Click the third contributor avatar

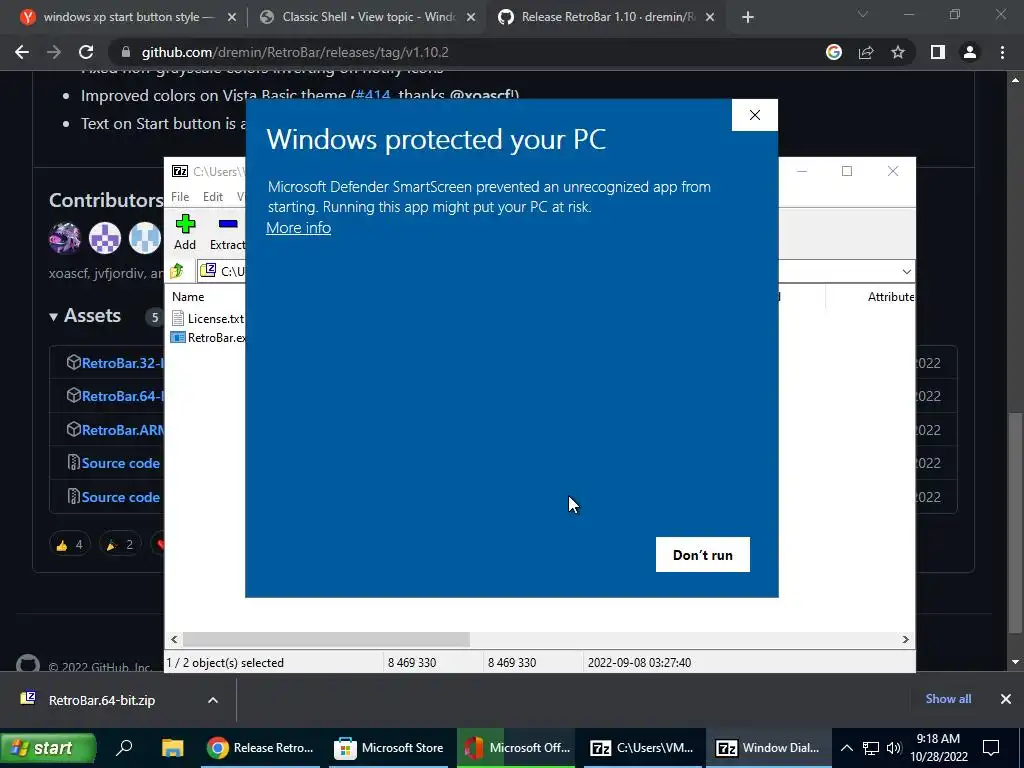[x=145, y=237]
